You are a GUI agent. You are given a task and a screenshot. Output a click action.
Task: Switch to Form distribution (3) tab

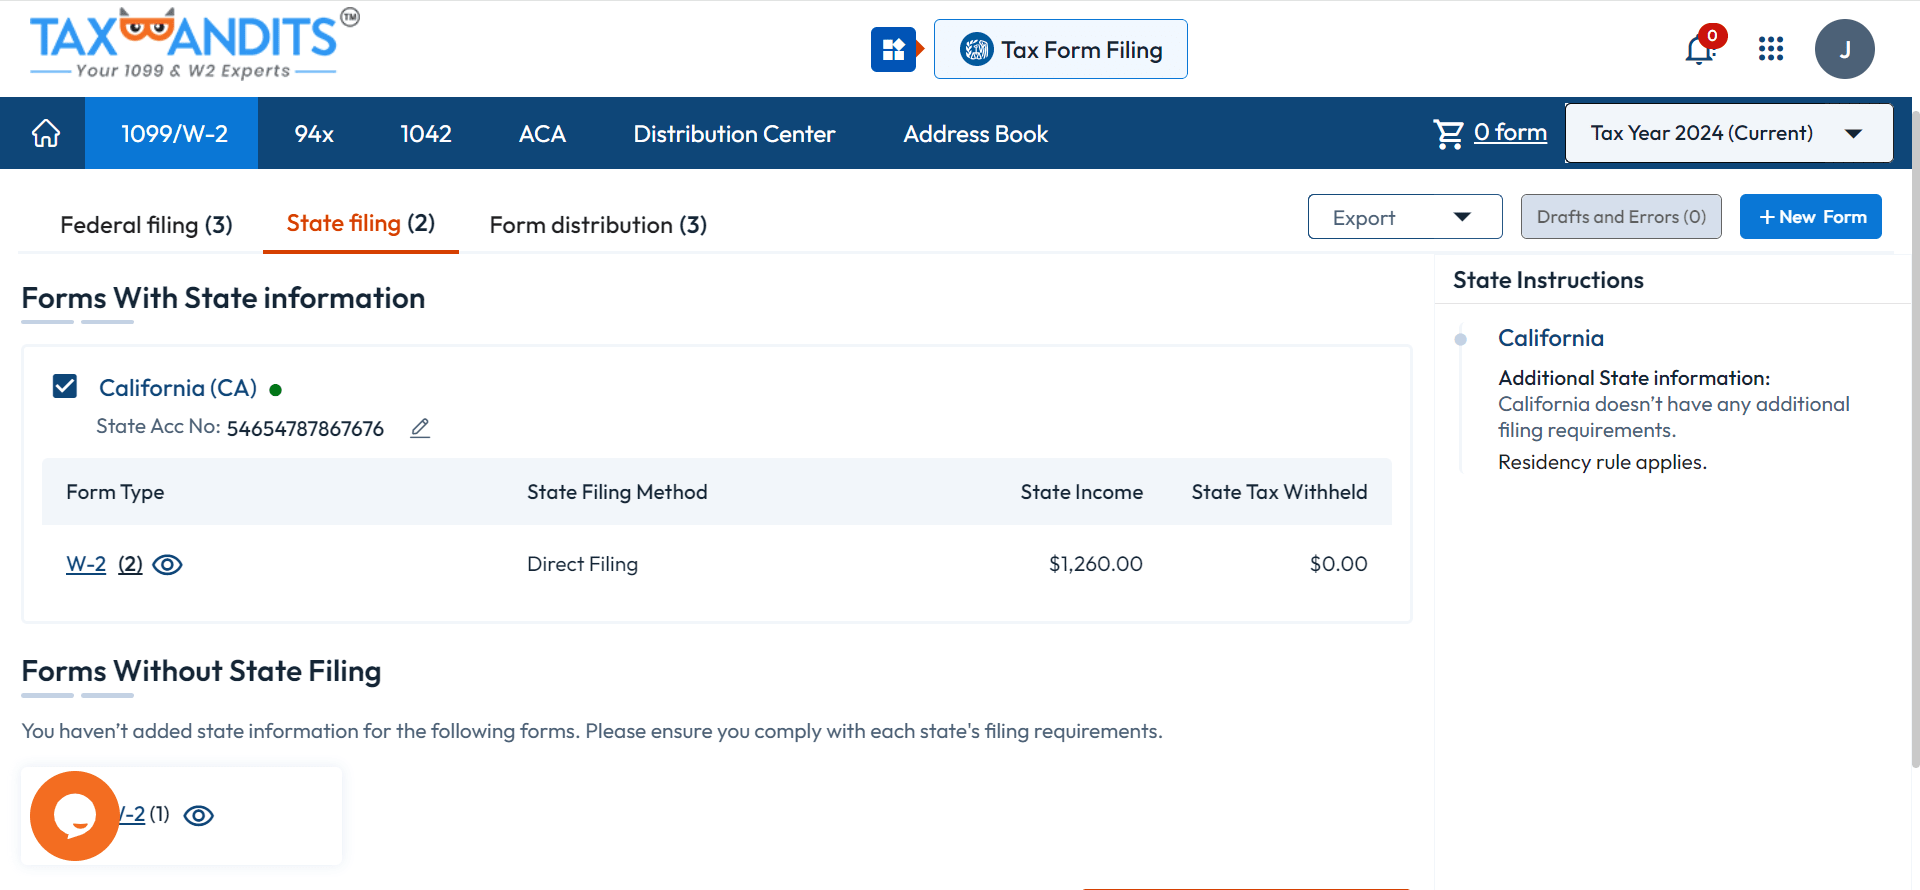(598, 225)
